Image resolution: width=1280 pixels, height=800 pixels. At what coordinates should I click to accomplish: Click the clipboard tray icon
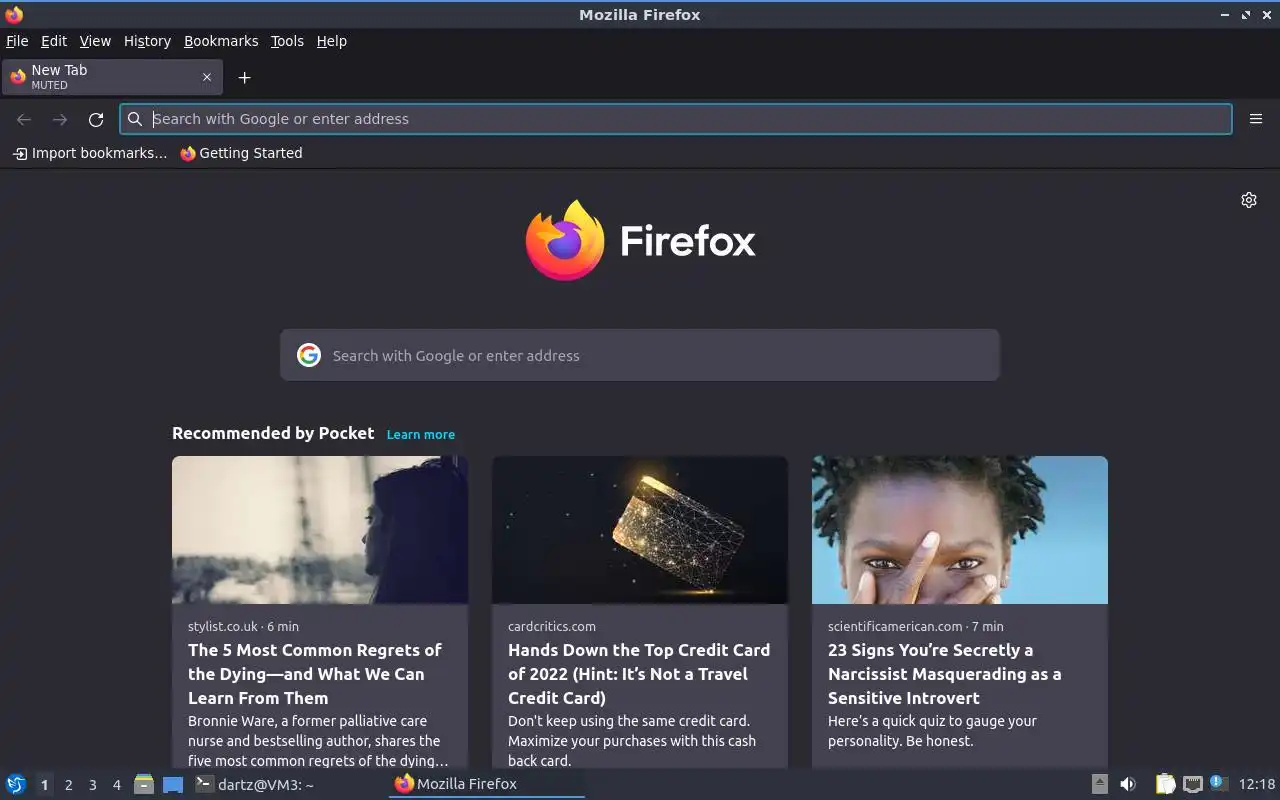point(1165,784)
